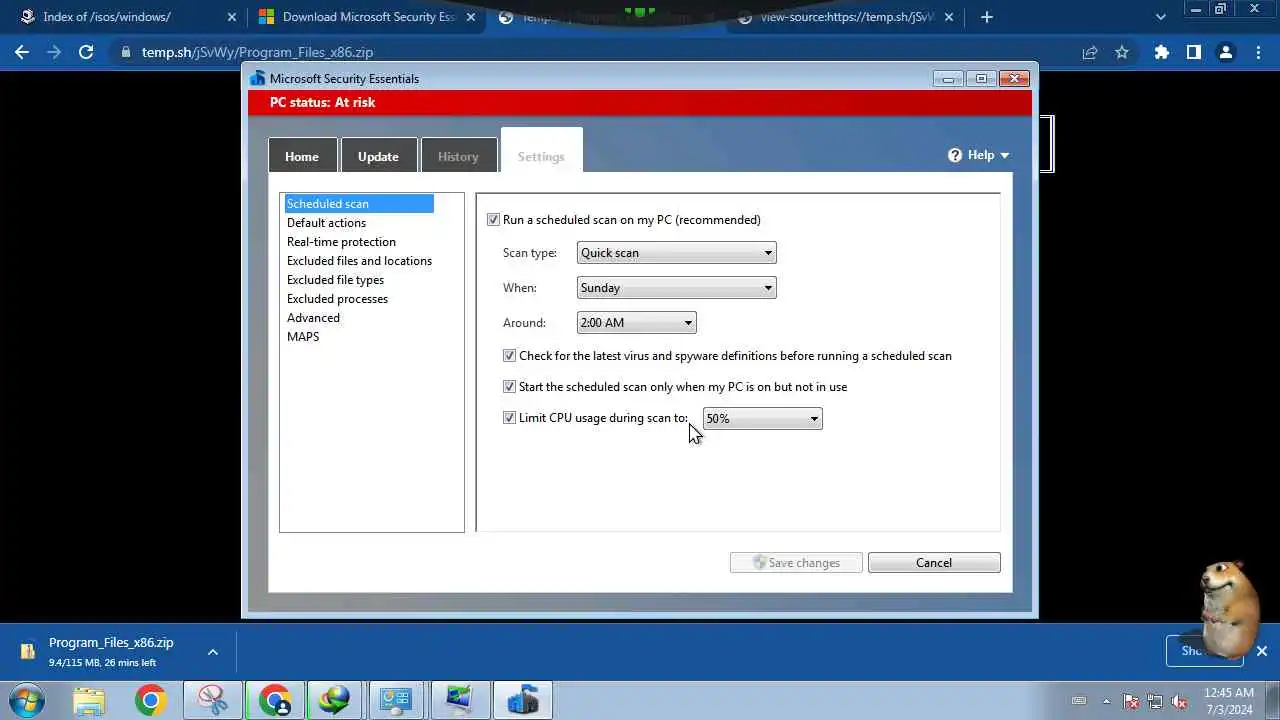The width and height of the screenshot is (1280, 720).
Task: Click Cancel in Security Essentials settings
Action: [934, 563]
